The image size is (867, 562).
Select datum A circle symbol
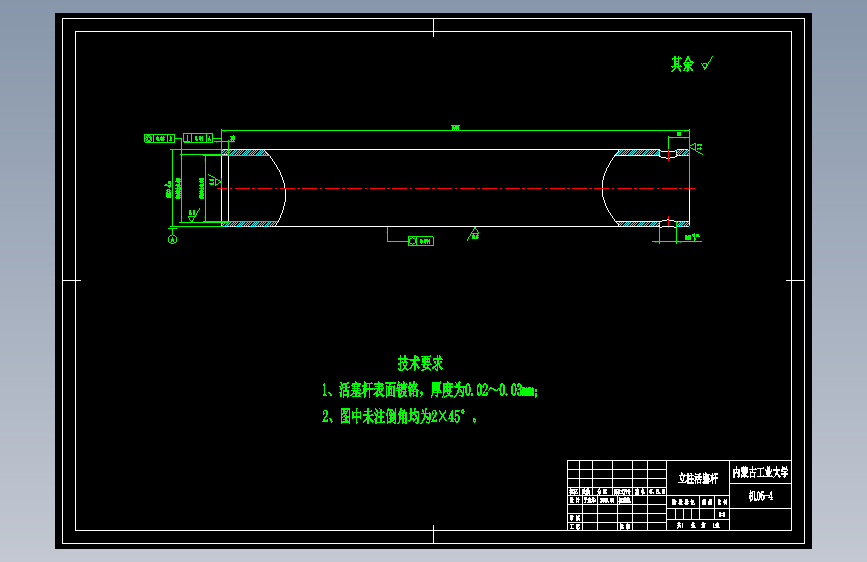click(173, 240)
